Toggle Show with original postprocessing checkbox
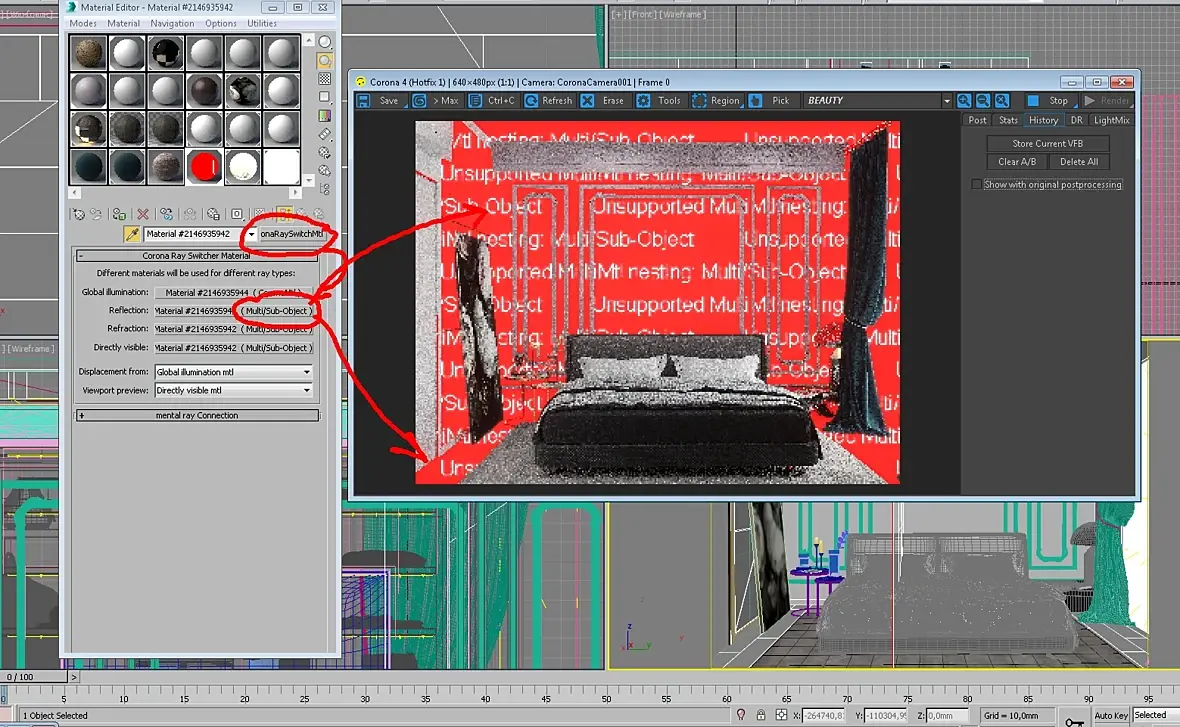Viewport: 1180px width, 727px height. point(976,184)
